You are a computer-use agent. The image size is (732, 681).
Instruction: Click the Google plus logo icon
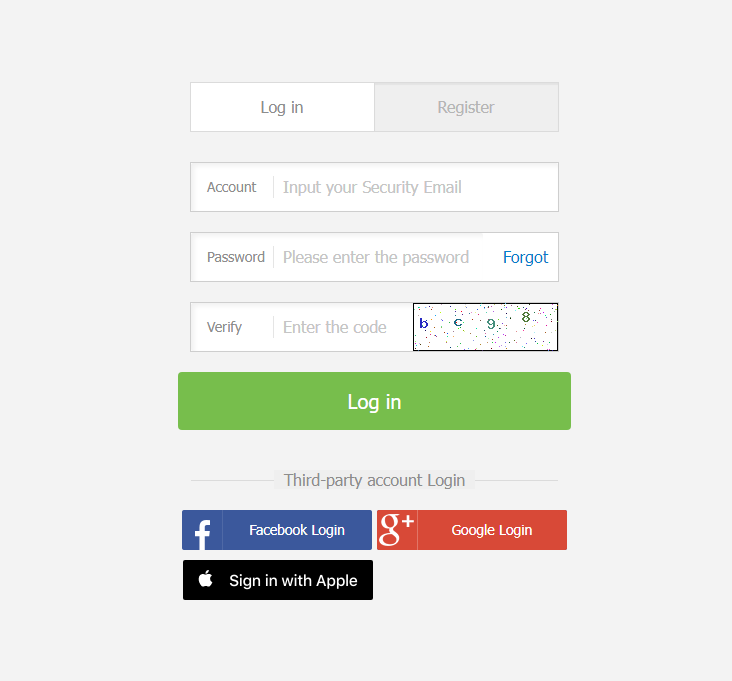397,530
